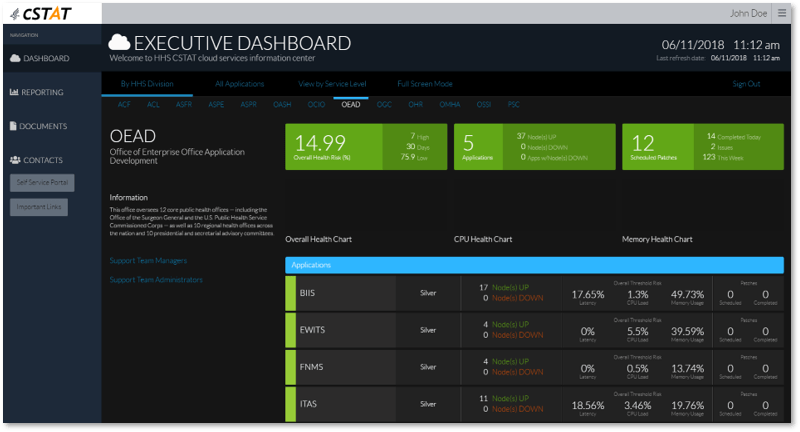This screenshot has width=800, height=432.
Task: Click the 14.99 Overall Health Risk tile
Action: click(366, 147)
